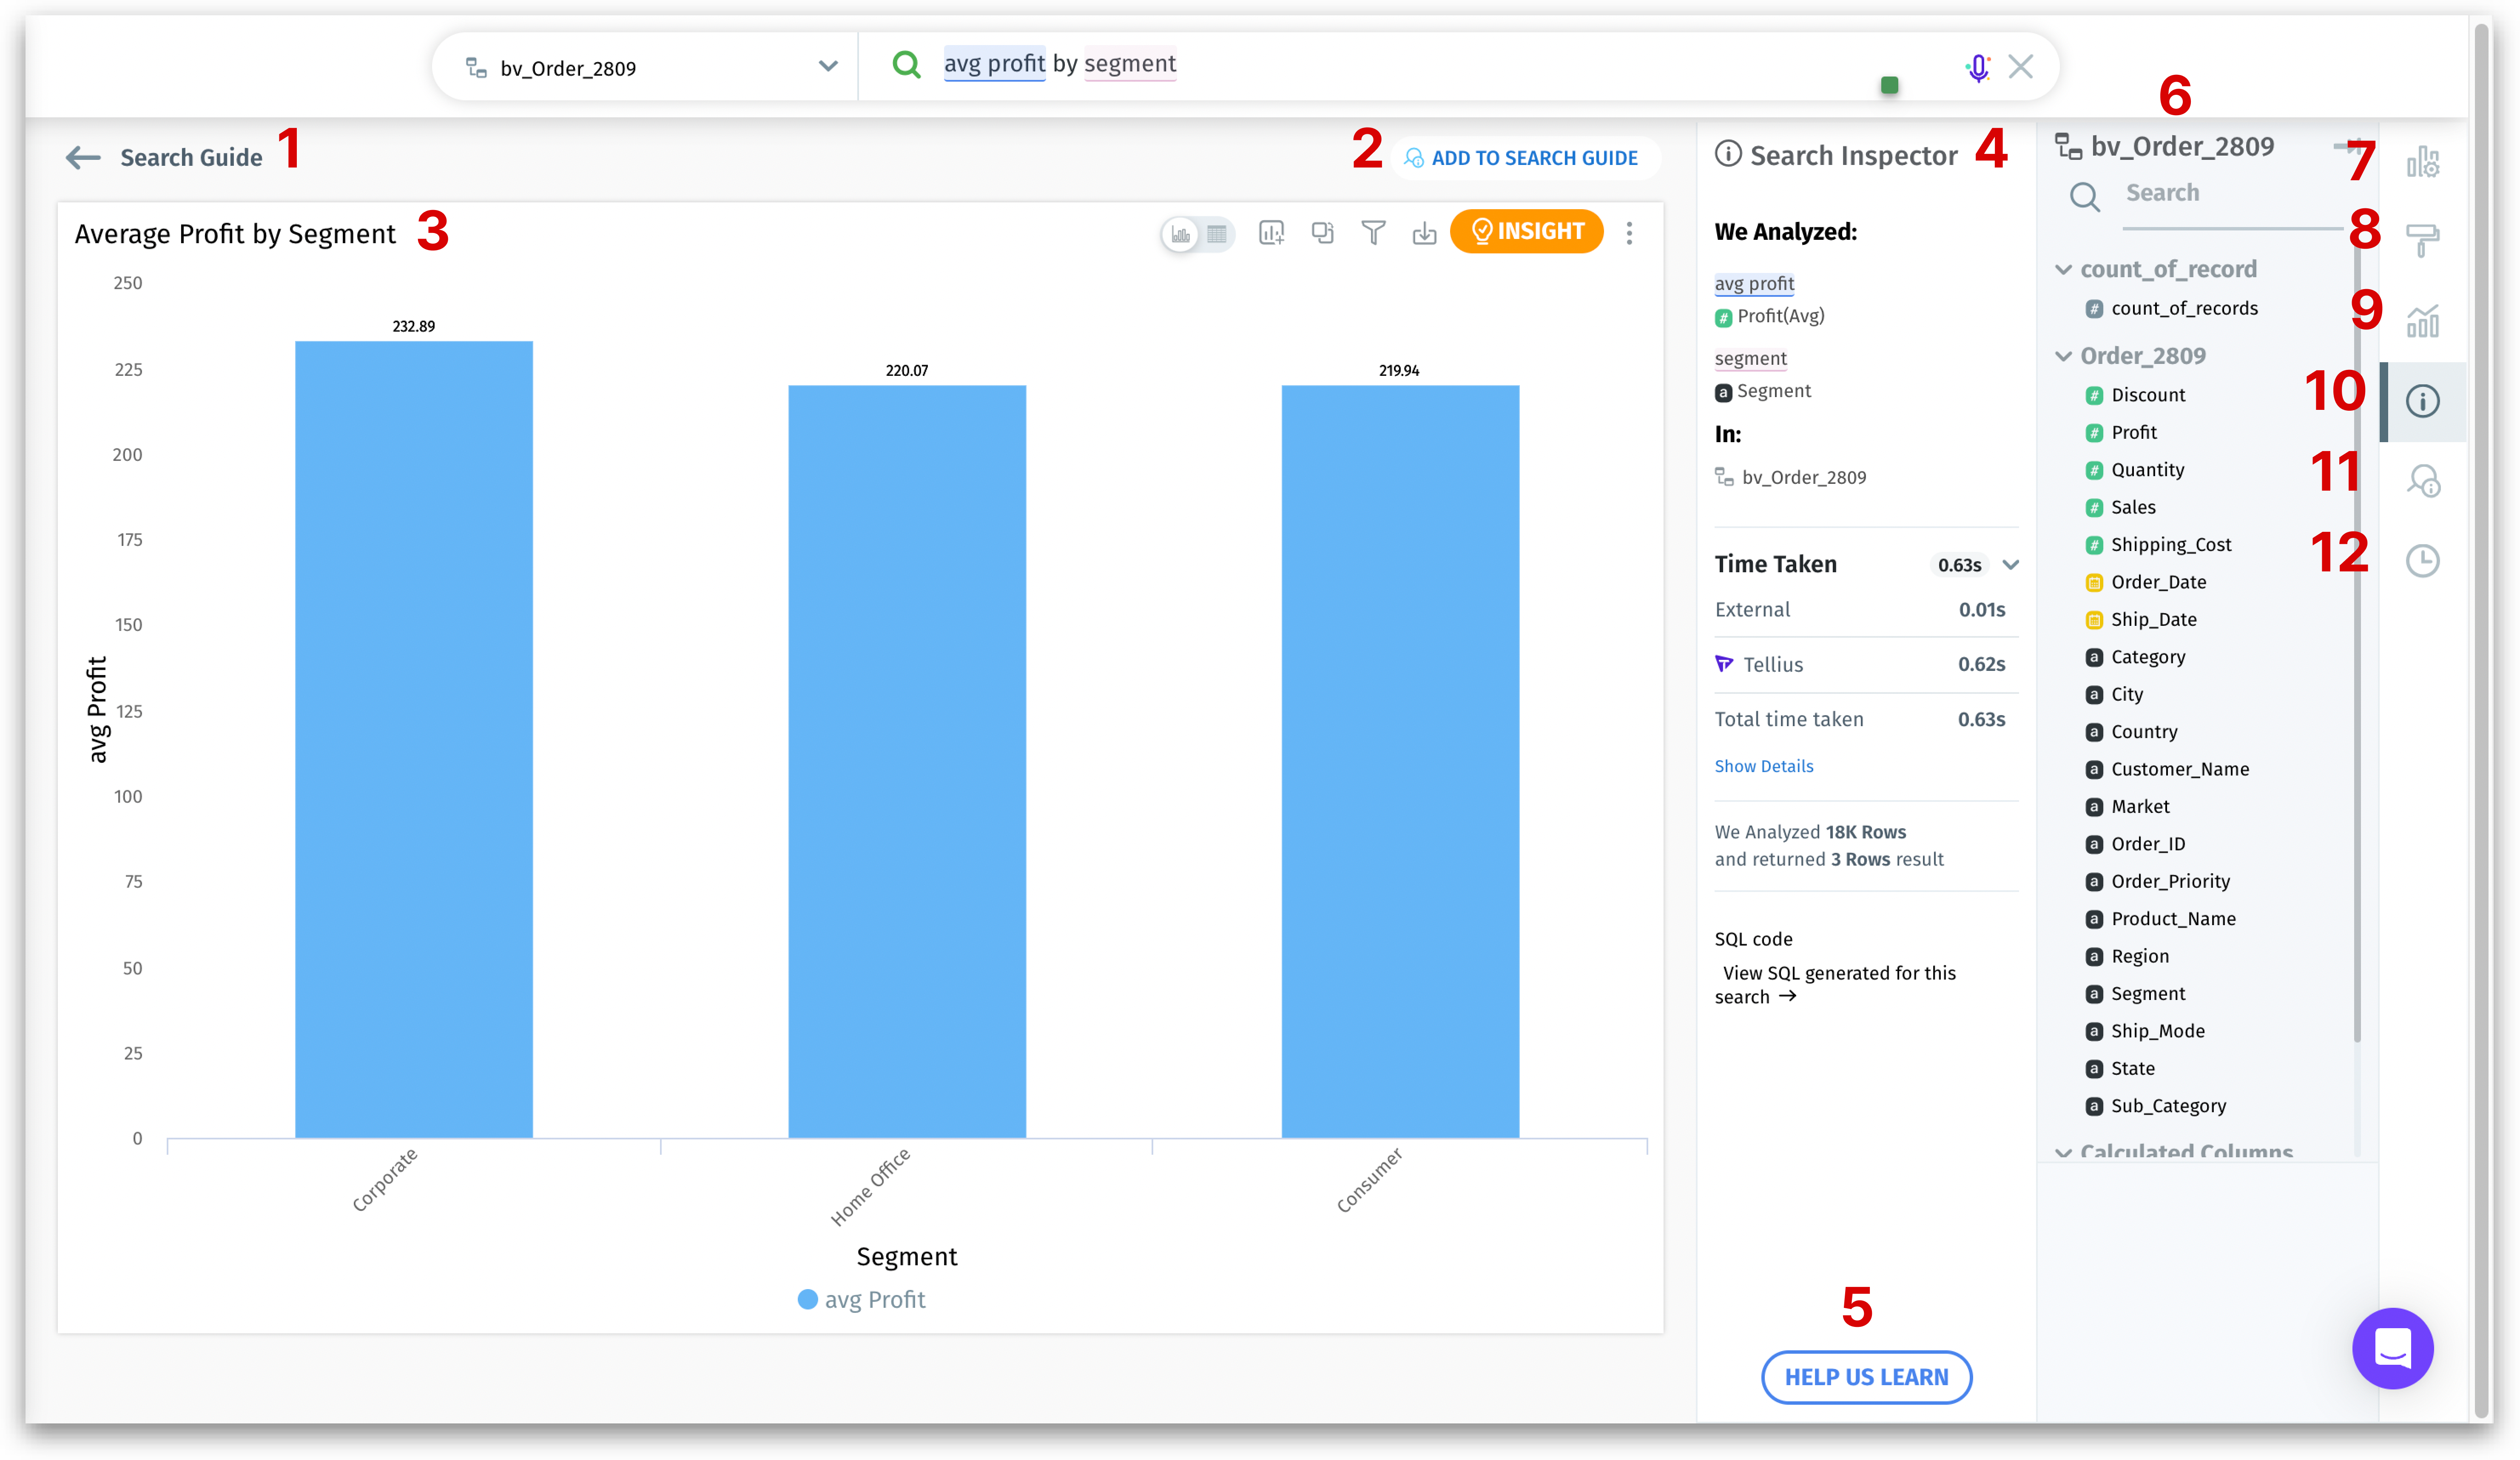The width and height of the screenshot is (2520, 1460).
Task: Click the filter funnel icon
Action: coord(1373,233)
